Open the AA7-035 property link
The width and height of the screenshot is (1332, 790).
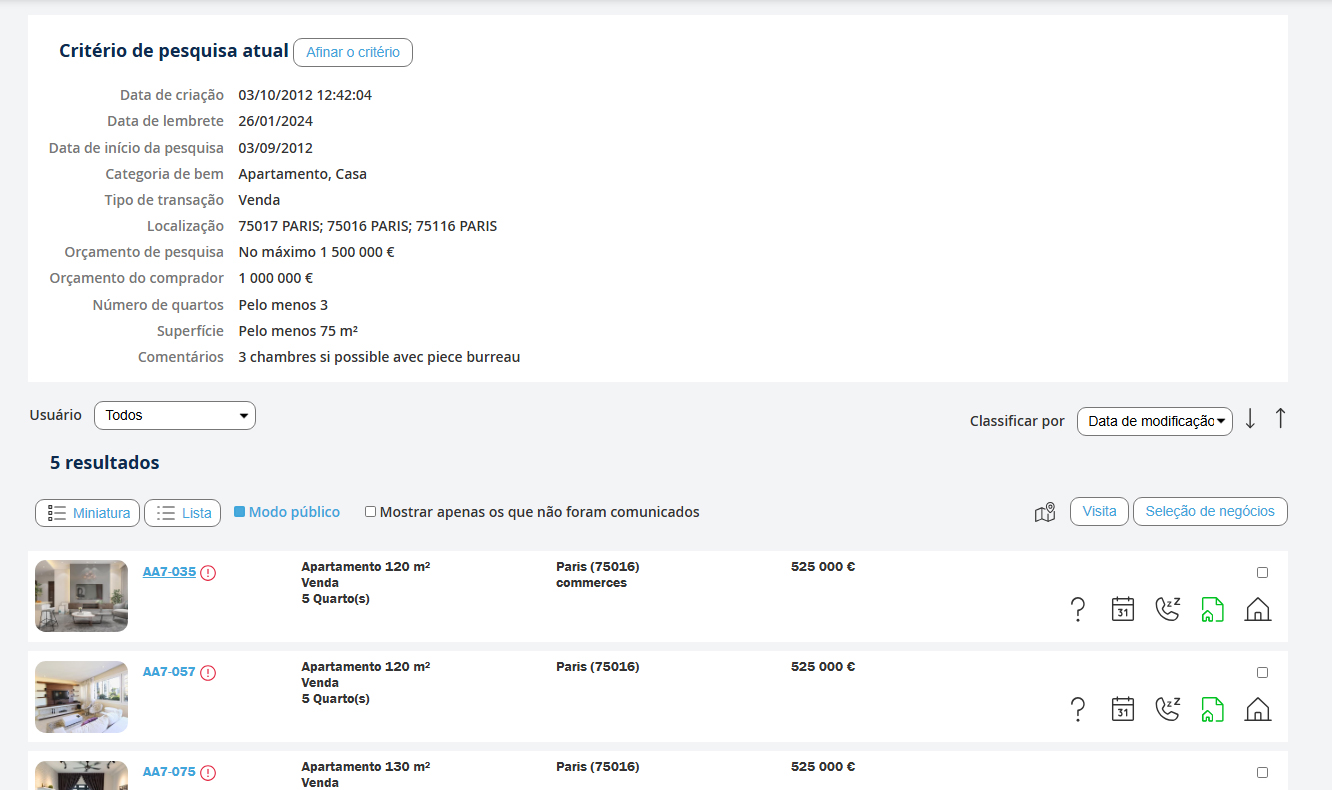169,572
